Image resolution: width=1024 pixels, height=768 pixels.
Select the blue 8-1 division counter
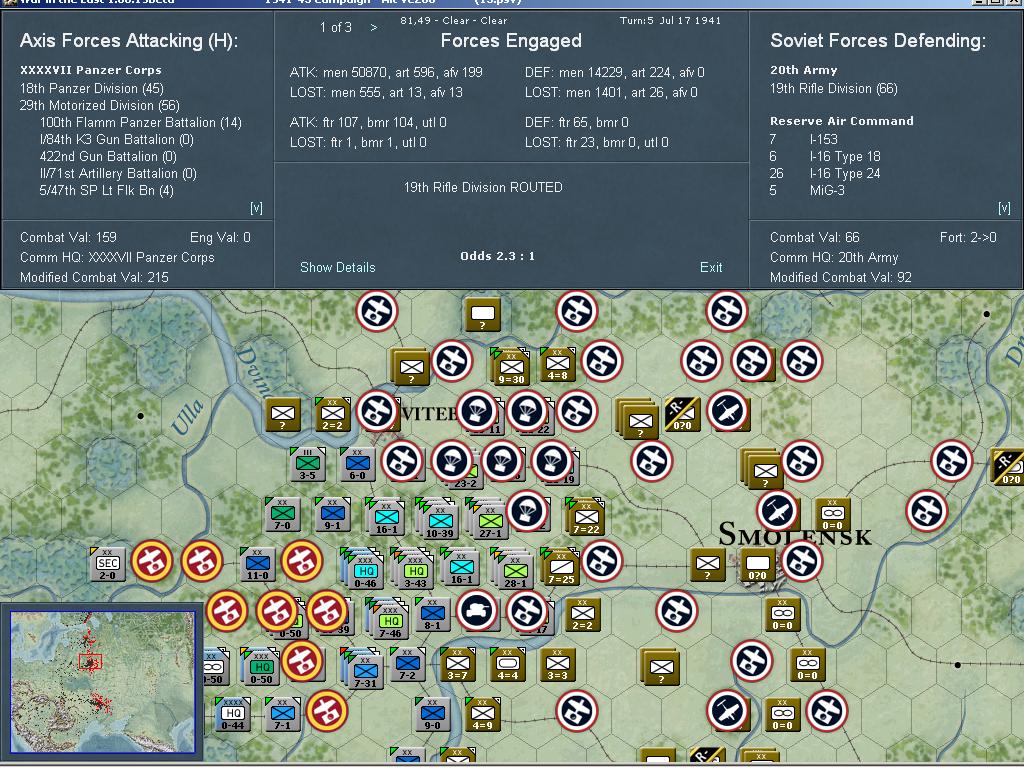[432, 614]
